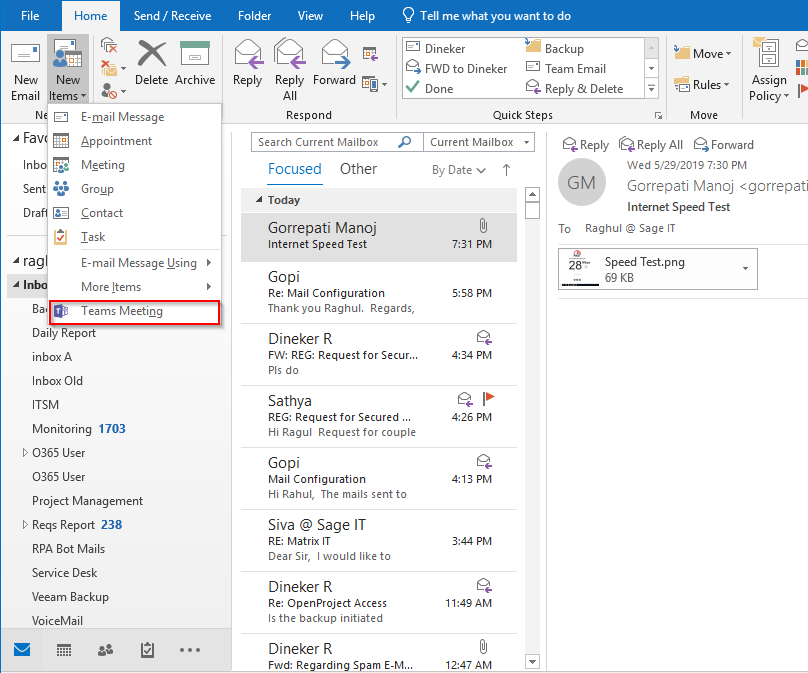
Task: Open the Send / Receive tab
Action: point(171,16)
